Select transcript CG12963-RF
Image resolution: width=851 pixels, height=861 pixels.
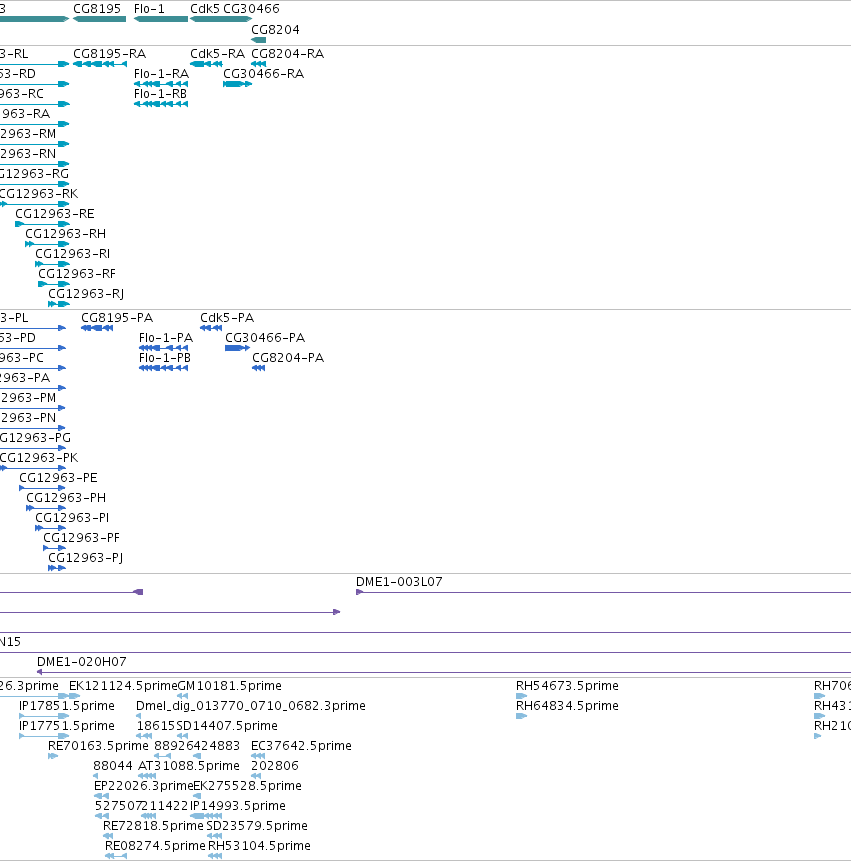click(54, 284)
